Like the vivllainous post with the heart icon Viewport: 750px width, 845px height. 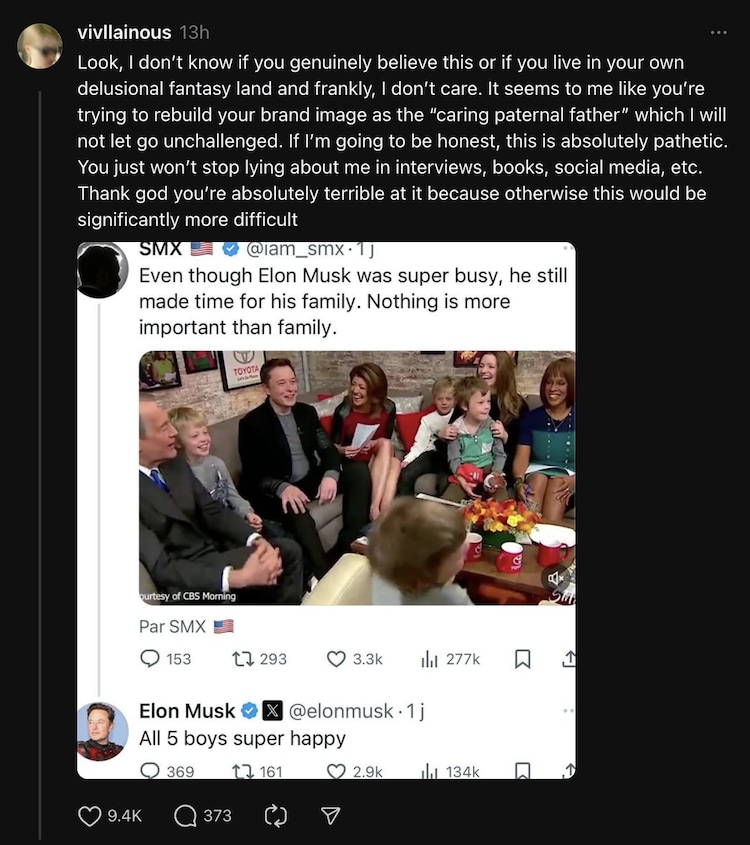[x=90, y=816]
